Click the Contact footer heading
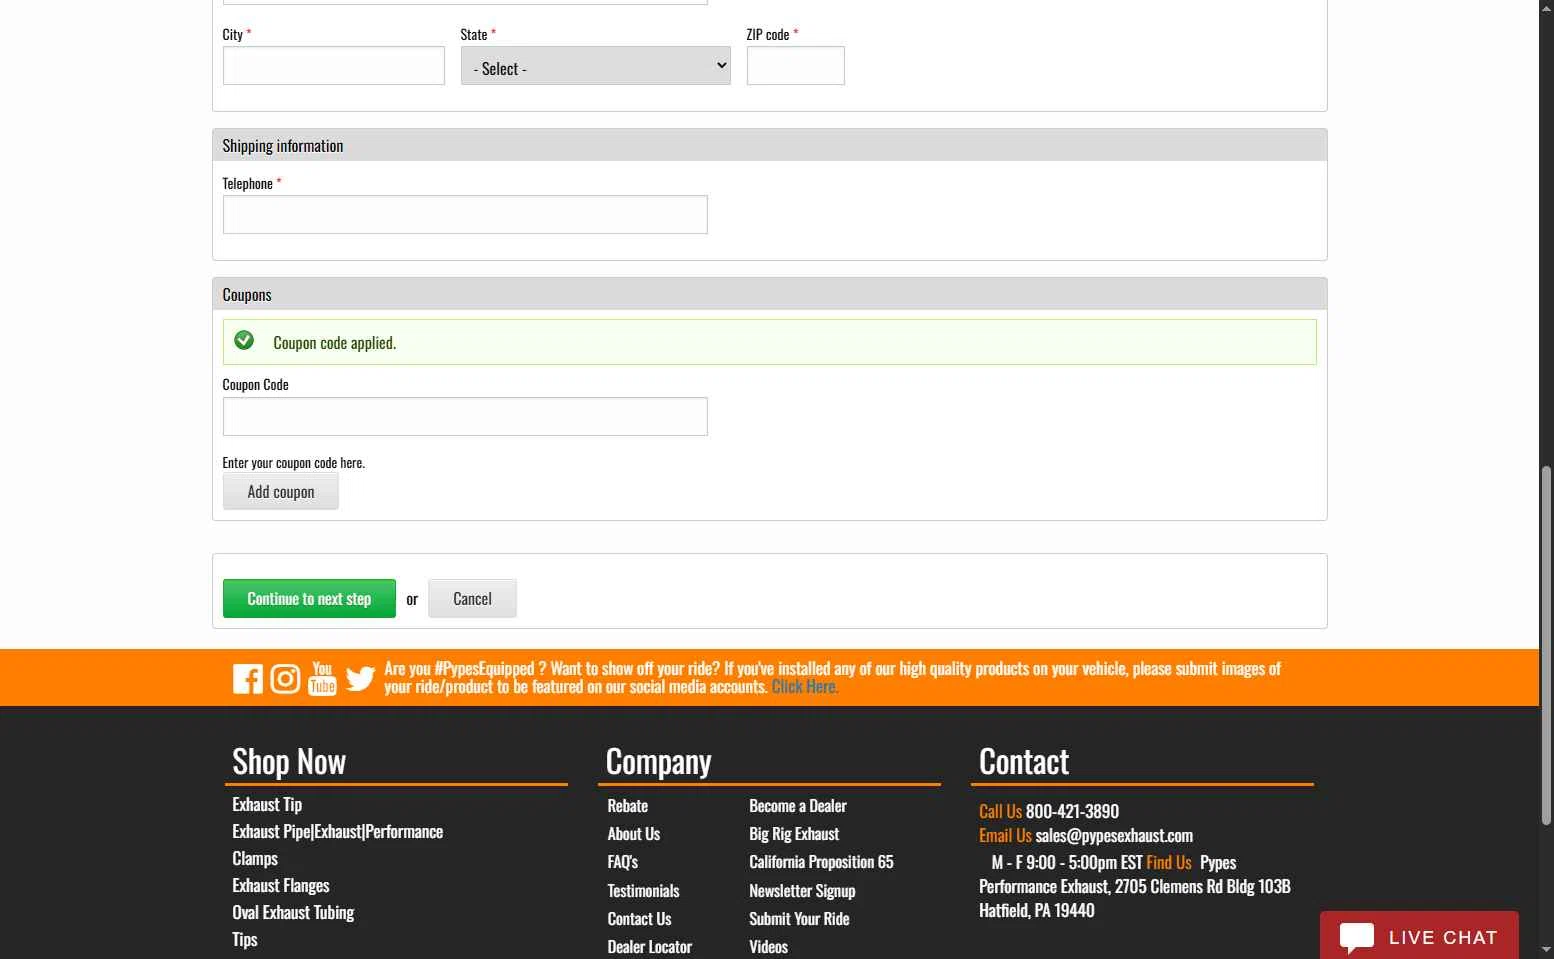1554x959 pixels. [x=1024, y=762]
